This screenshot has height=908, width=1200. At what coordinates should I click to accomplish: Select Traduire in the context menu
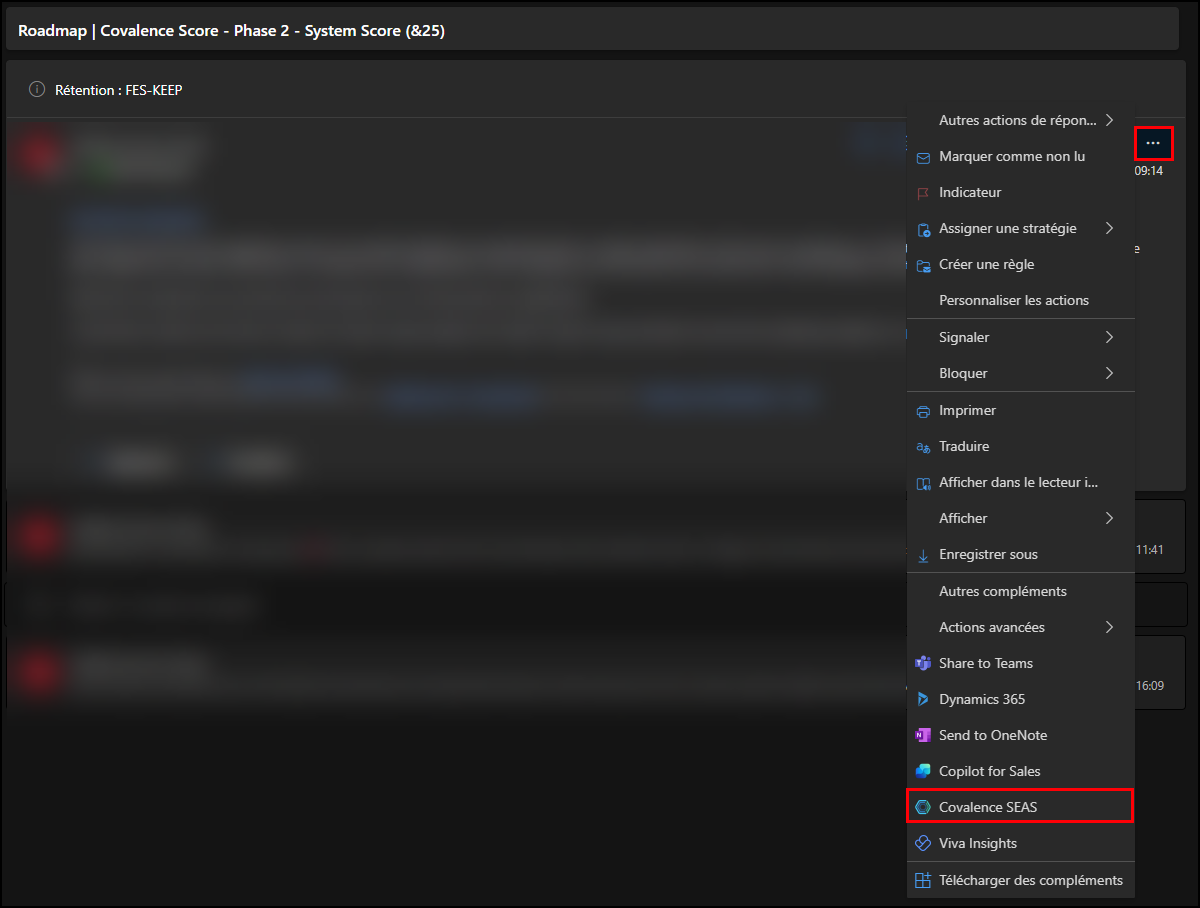point(1021,447)
